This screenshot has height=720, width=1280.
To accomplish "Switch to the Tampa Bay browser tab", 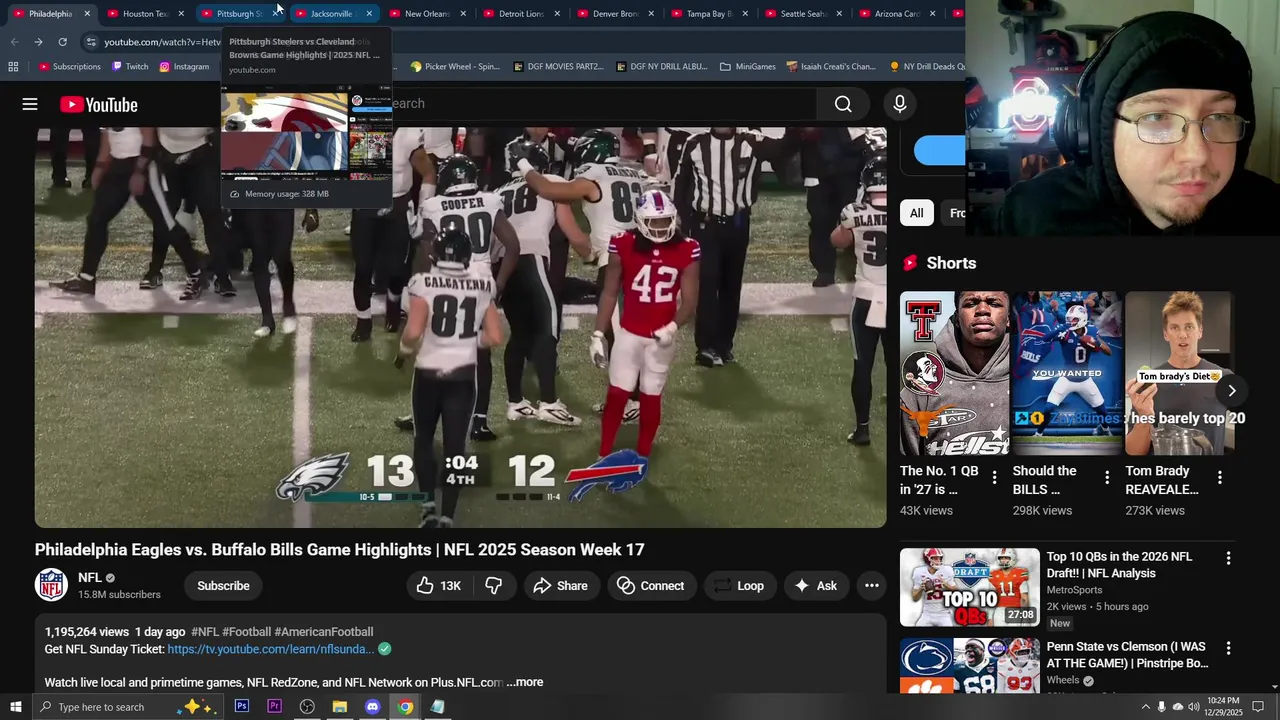I will click(x=708, y=14).
